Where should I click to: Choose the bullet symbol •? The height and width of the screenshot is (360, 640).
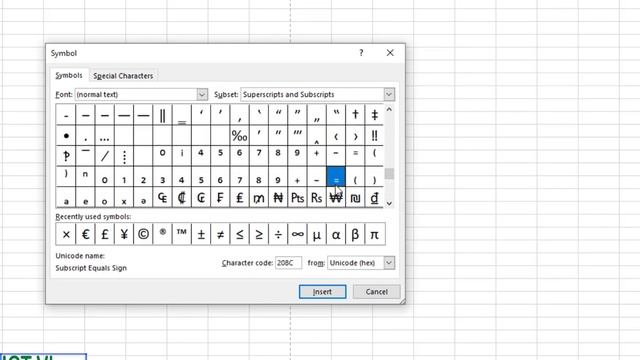click(x=66, y=136)
